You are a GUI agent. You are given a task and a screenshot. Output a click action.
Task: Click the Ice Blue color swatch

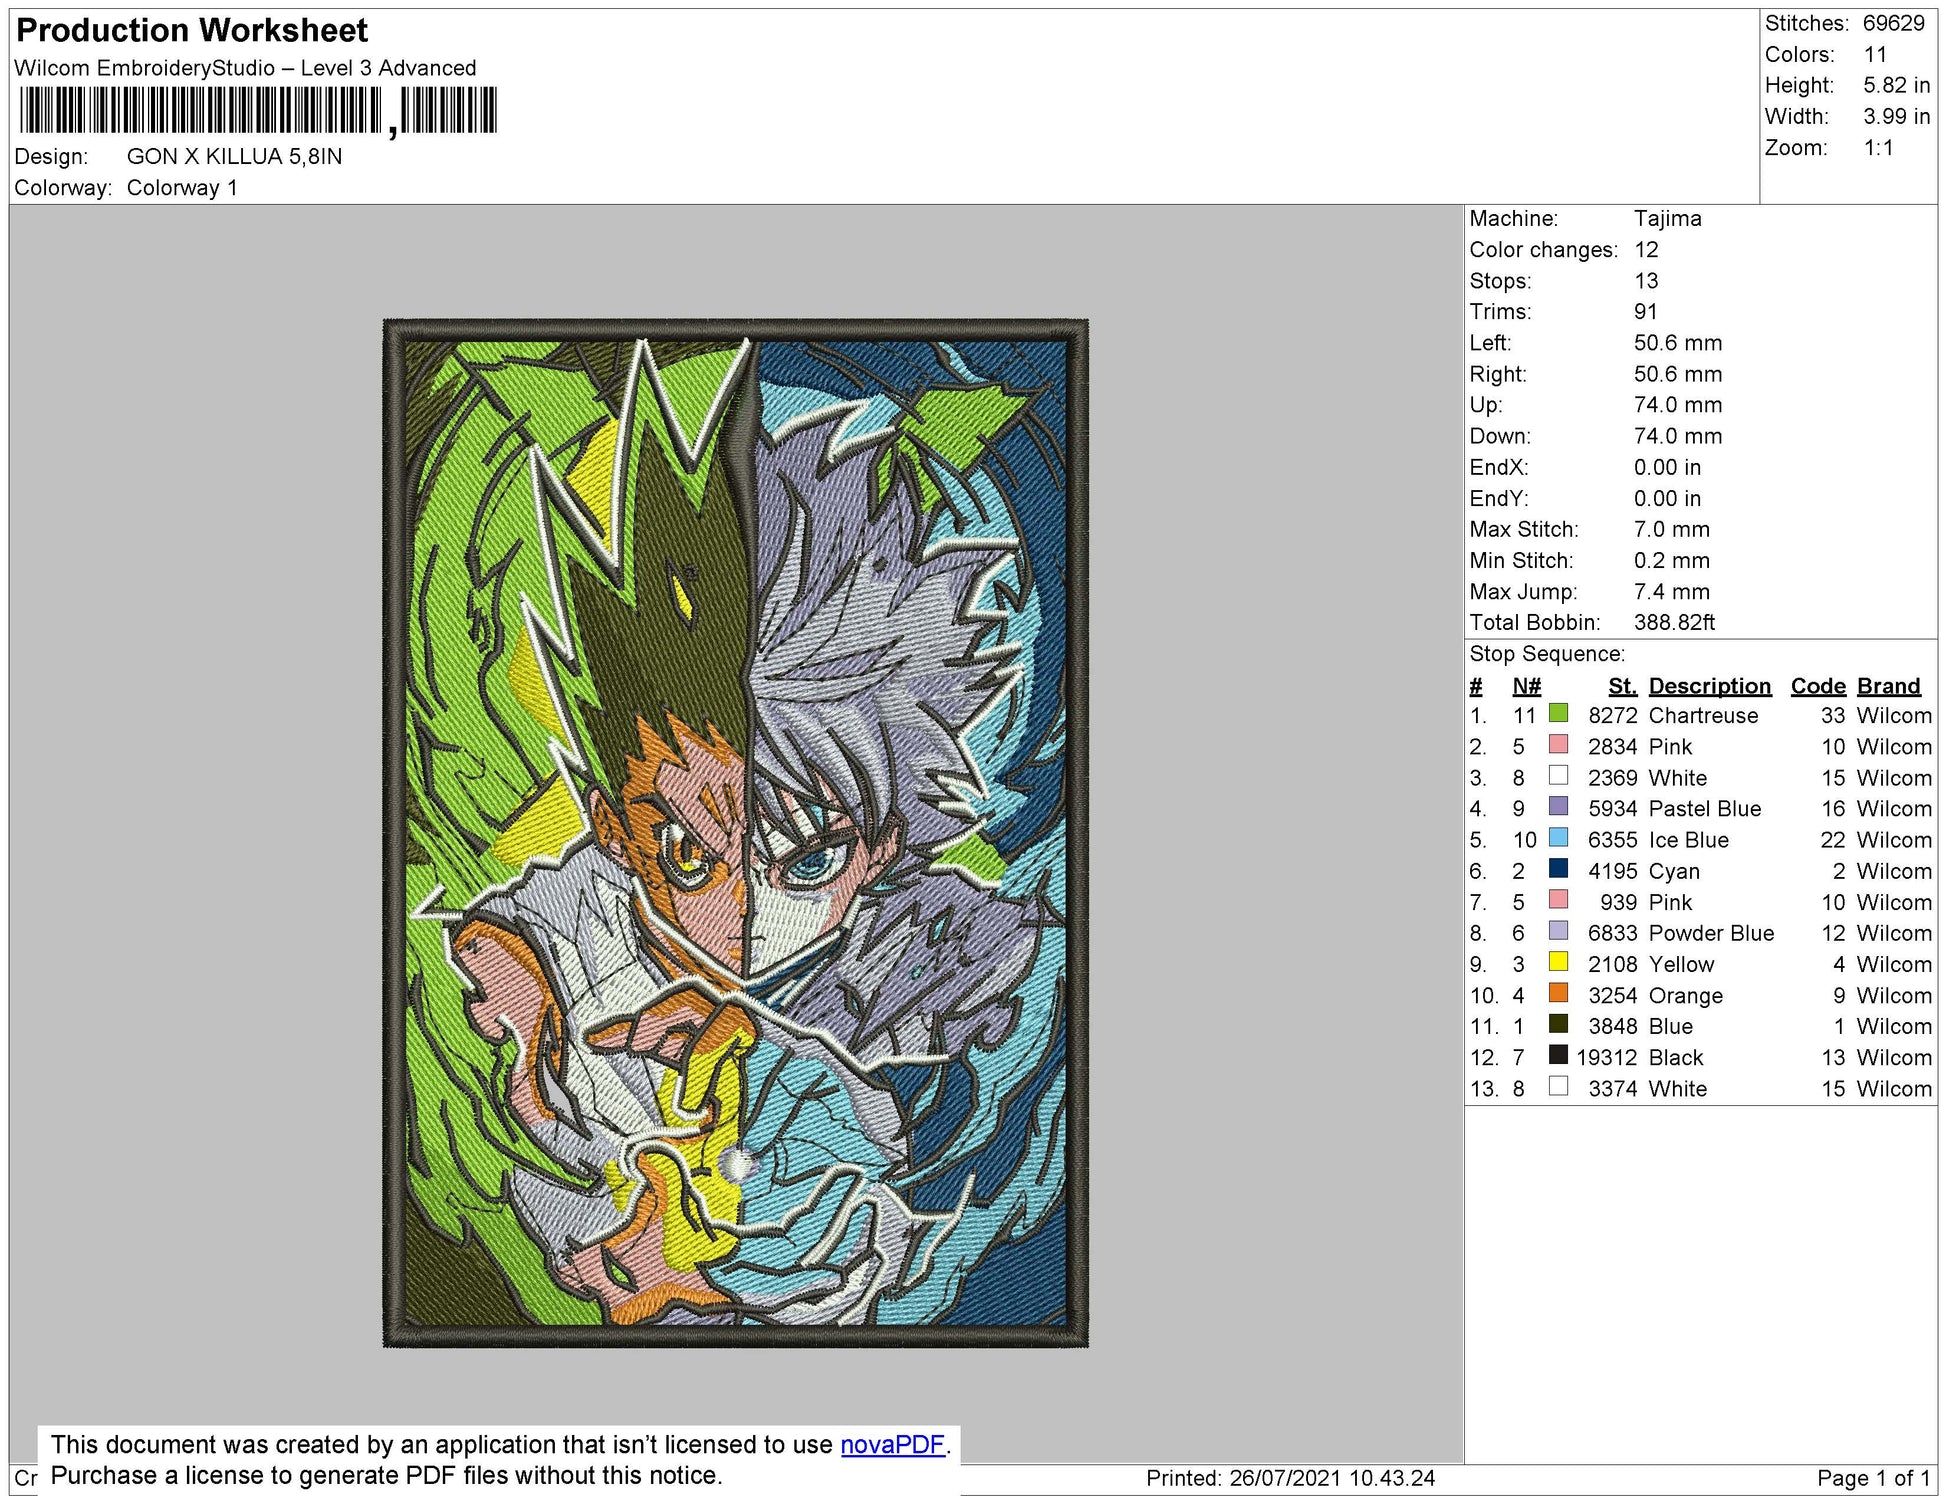1557,838
